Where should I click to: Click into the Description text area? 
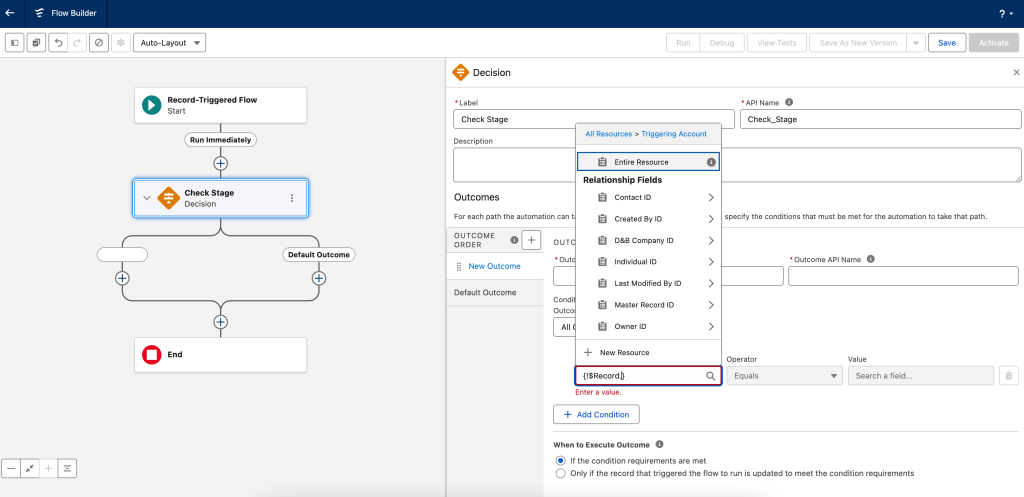pyautogui.click(x=737, y=165)
